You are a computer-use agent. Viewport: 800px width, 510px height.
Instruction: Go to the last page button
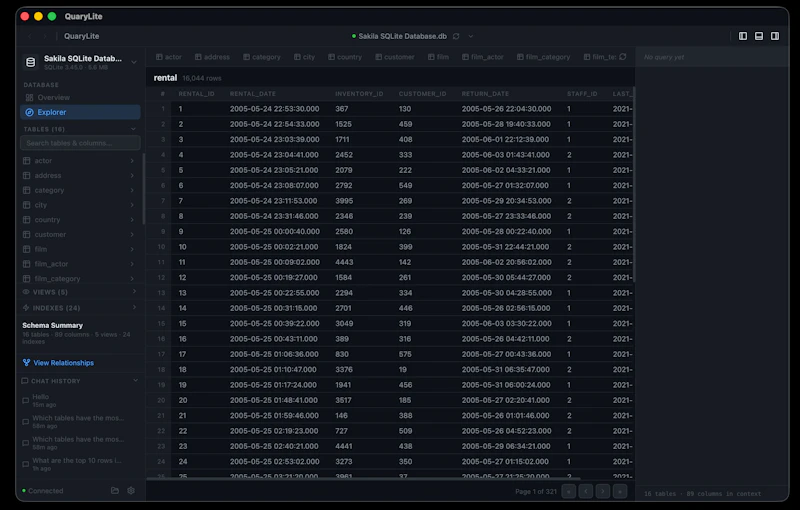pyautogui.click(x=620, y=491)
